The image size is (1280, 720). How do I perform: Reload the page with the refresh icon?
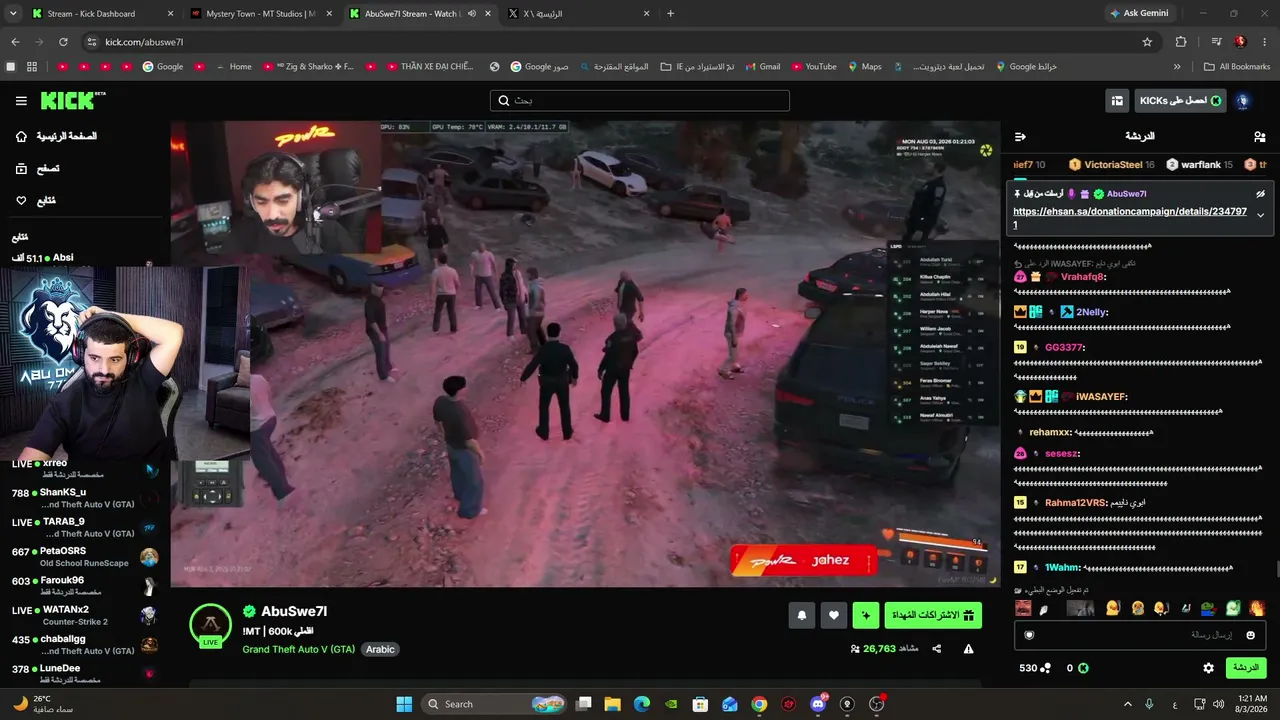coord(63,42)
